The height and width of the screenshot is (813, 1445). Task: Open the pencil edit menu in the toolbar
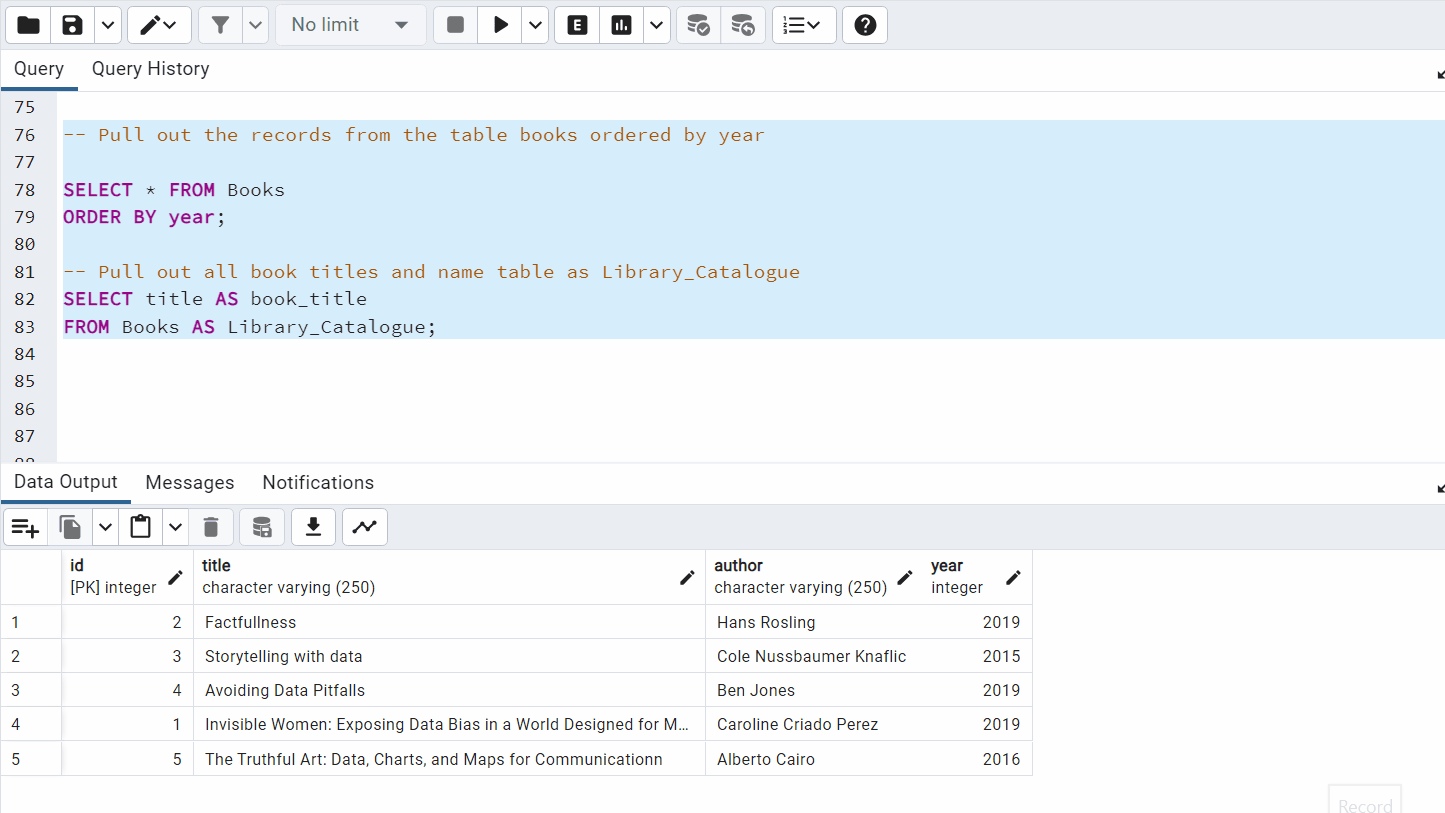[159, 25]
